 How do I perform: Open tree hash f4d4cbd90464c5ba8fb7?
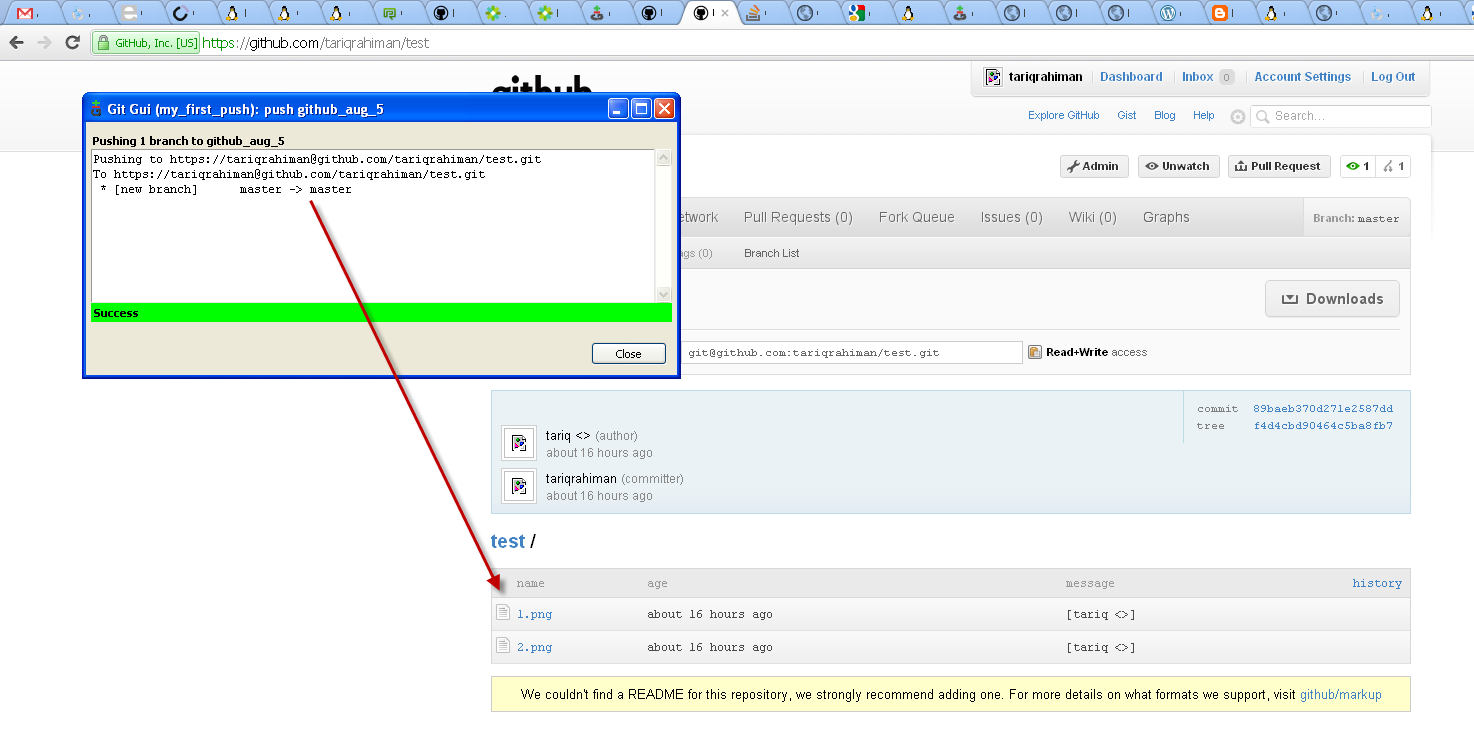1323,426
